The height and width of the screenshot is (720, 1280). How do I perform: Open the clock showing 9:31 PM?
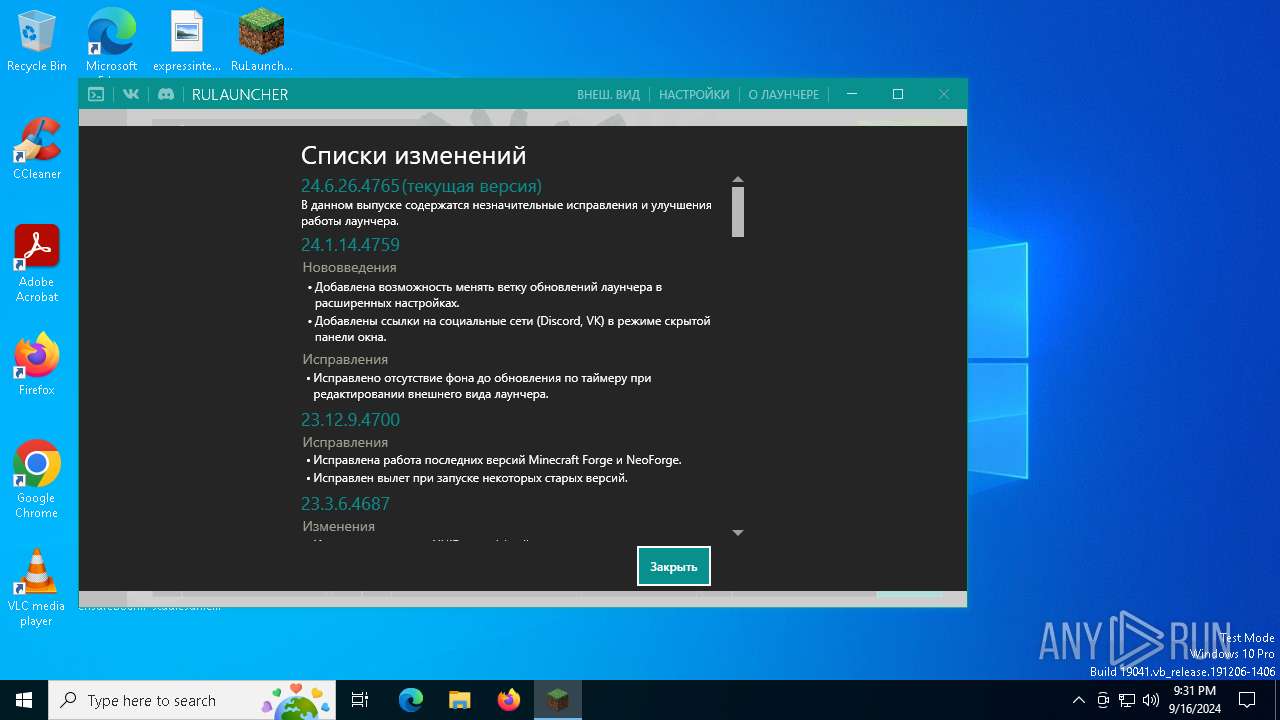click(1195, 700)
